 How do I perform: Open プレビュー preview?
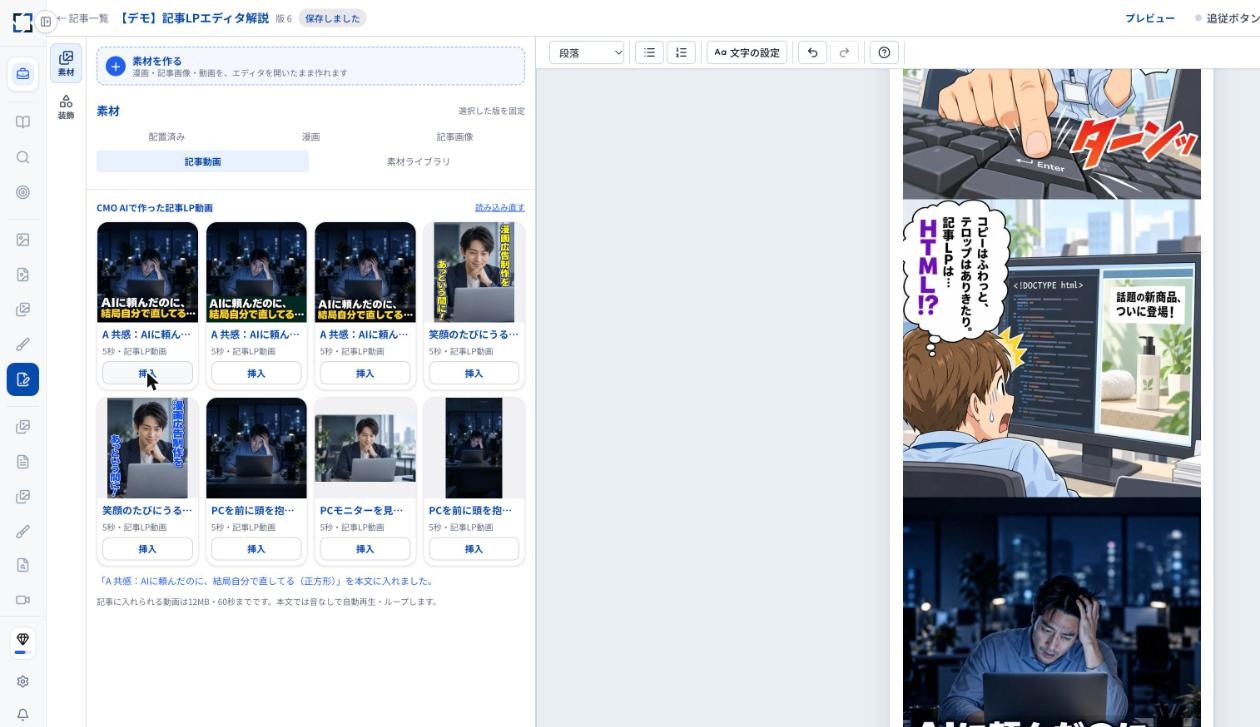pyautogui.click(x=1150, y=19)
